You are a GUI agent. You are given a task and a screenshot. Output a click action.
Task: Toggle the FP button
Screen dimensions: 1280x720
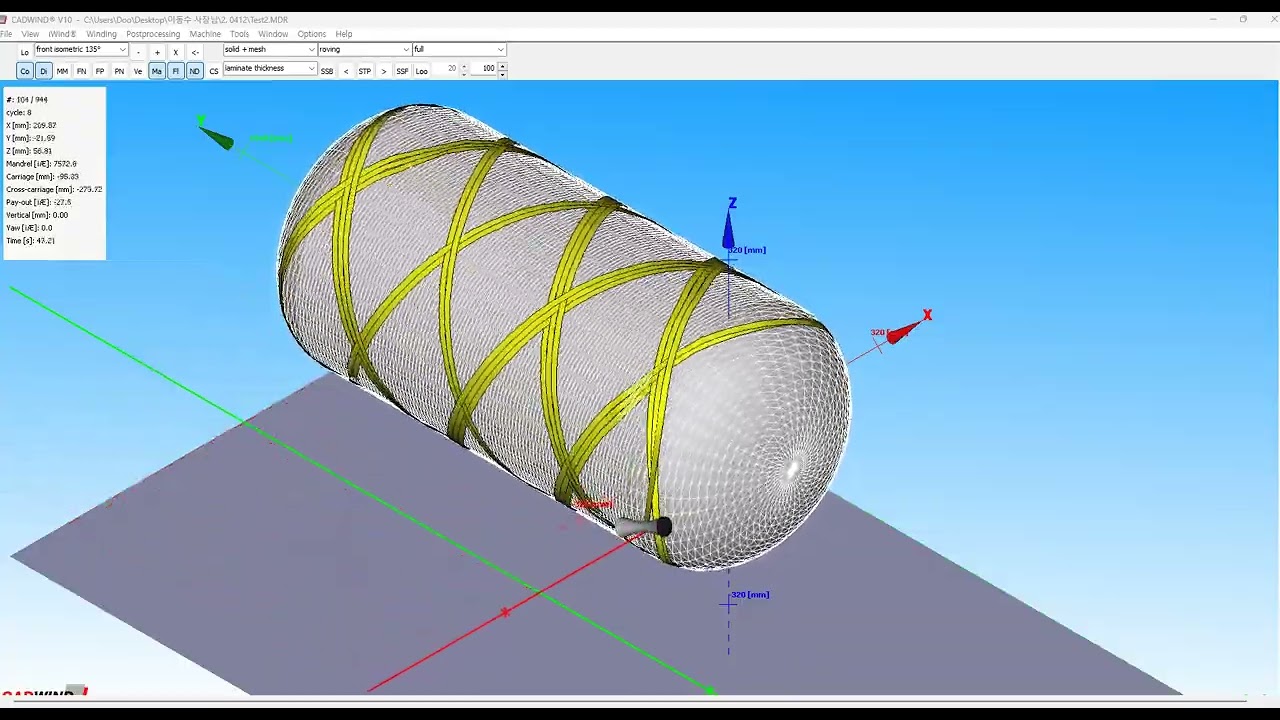[x=100, y=71]
